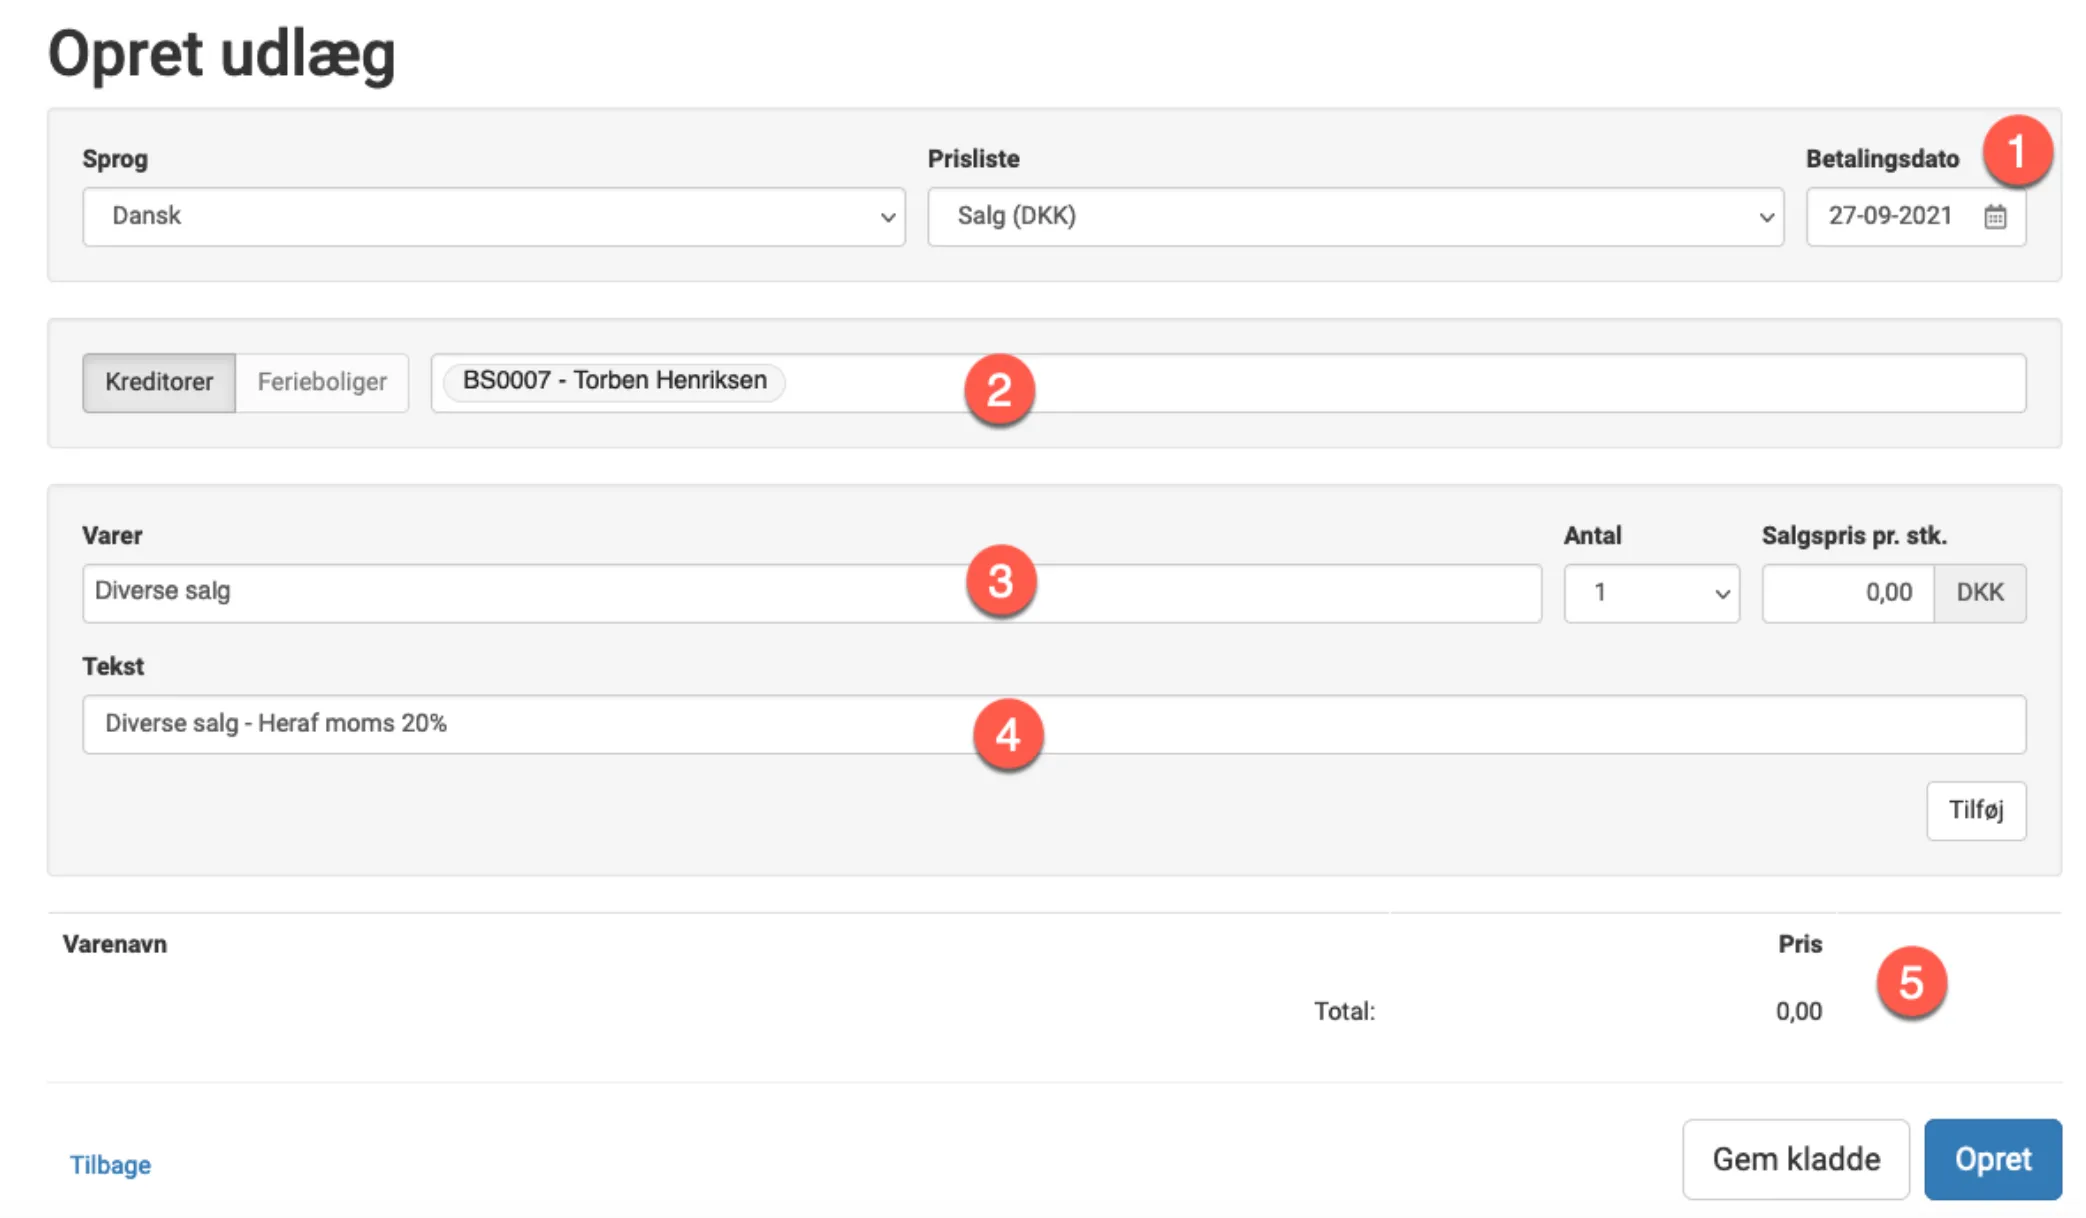The height and width of the screenshot is (1218, 2086).
Task: Open the Prisliste dropdown Salg (DKK)
Action: (1354, 216)
